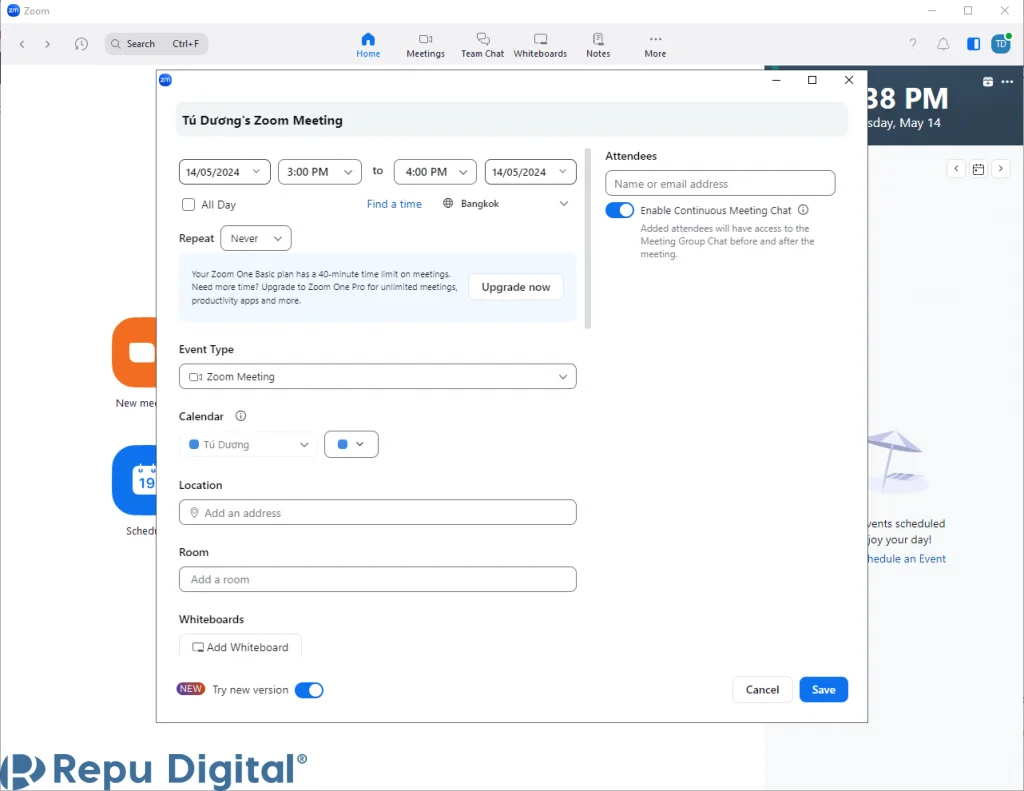Click the orange New meeting icon
1024x791 pixels.
click(x=135, y=353)
